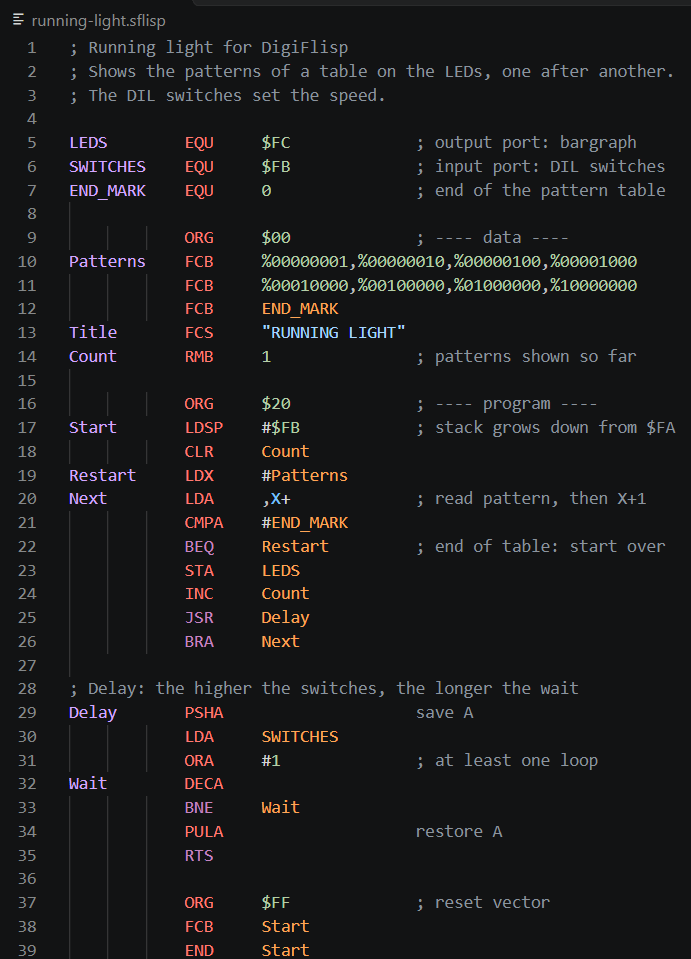Click the %00001000 pattern value

click(x=594, y=261)
